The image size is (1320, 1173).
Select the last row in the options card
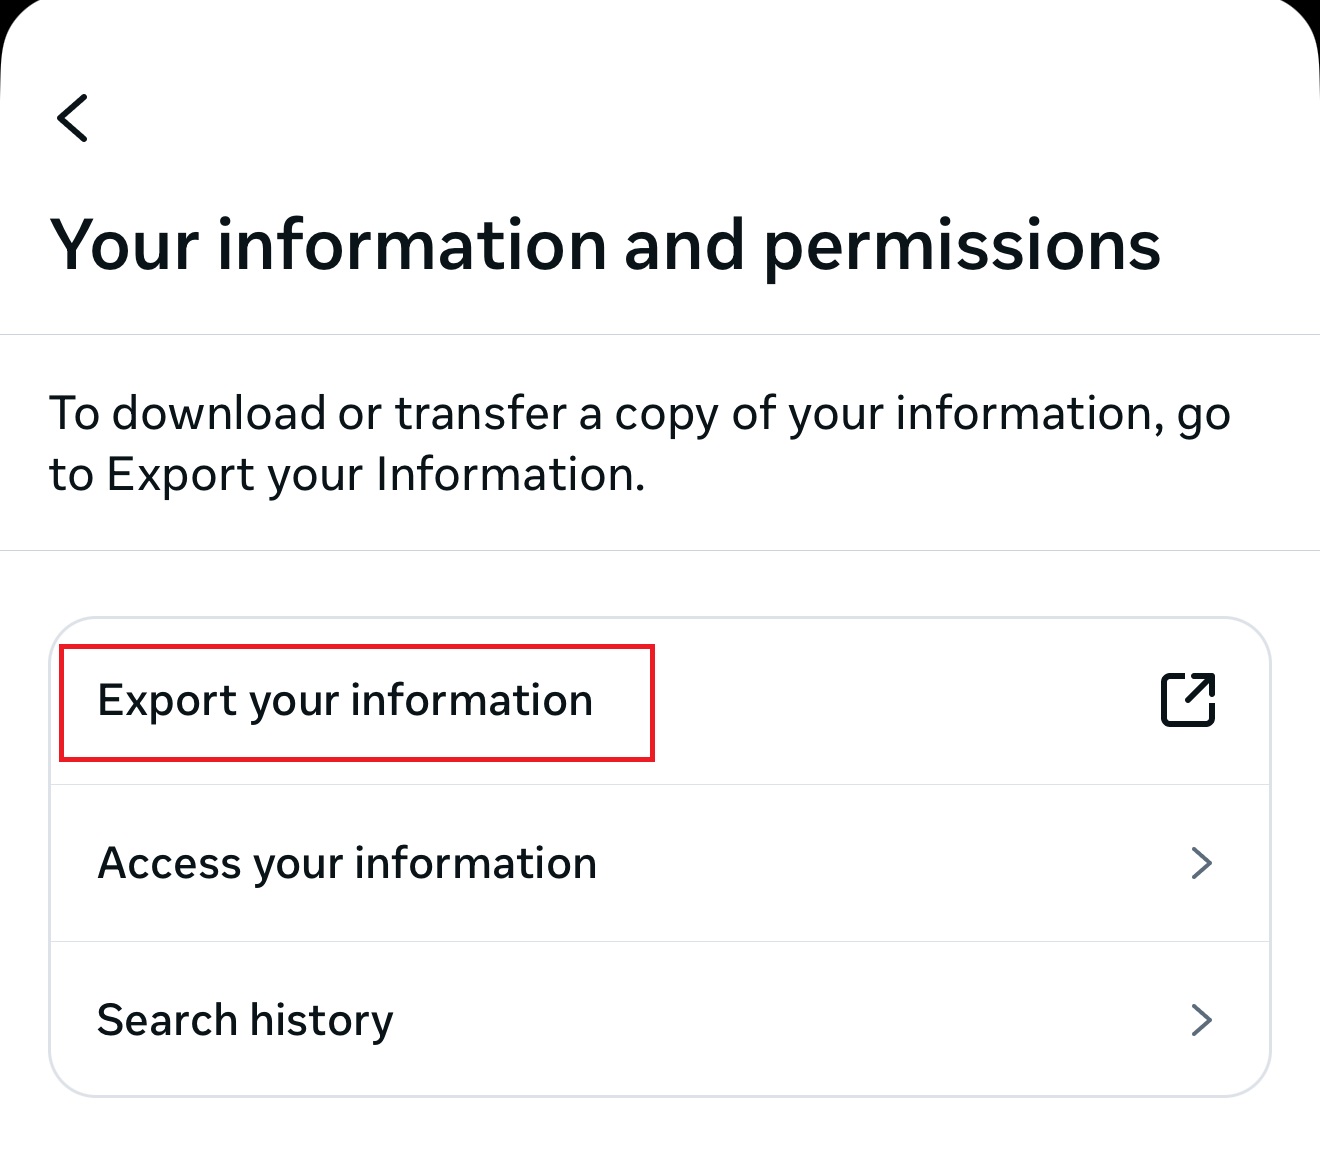[660, 1020]
